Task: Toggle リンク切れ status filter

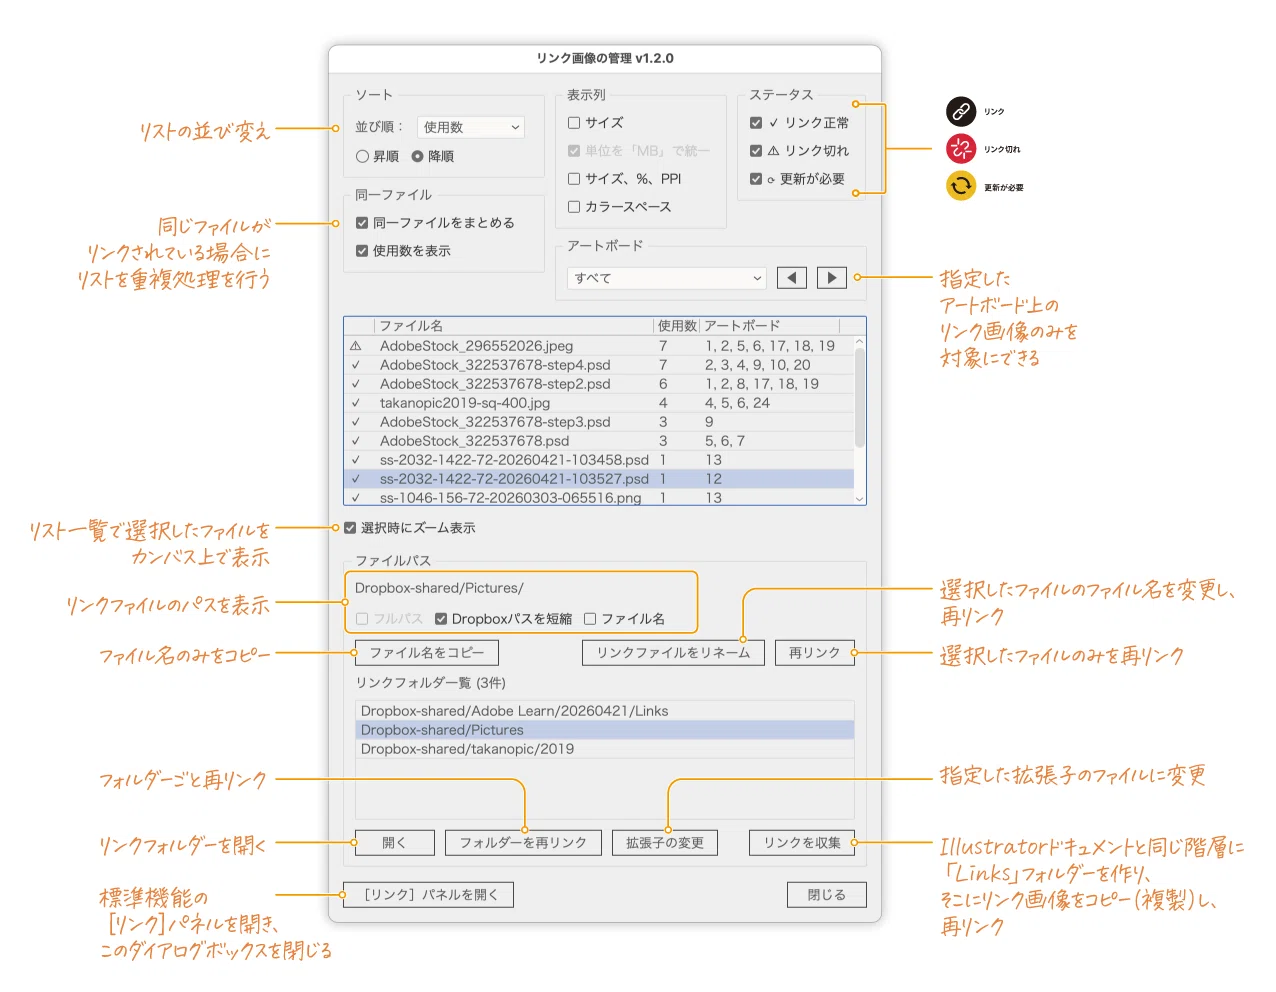Action: (756, 151)
